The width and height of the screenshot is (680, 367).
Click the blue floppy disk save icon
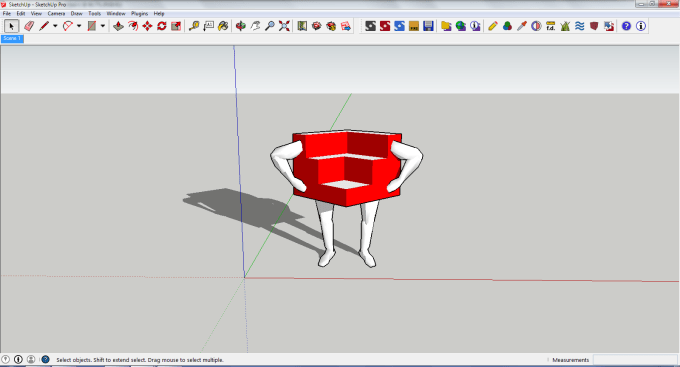(x=428, y=26)
